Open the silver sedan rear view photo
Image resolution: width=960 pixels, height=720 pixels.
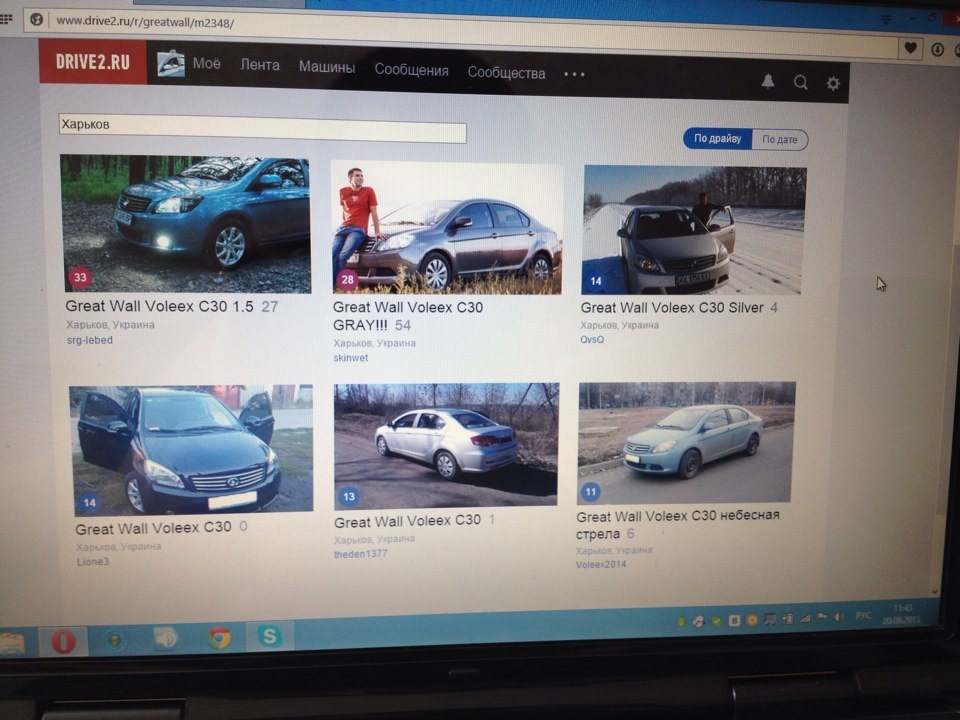click(446, 446)
